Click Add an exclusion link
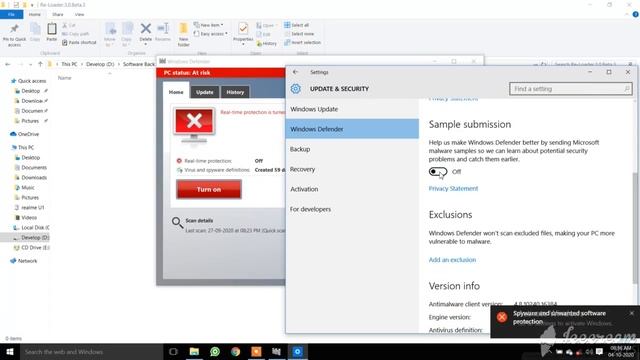The width and height of the screenshot is (640, 360). (452, 260)
